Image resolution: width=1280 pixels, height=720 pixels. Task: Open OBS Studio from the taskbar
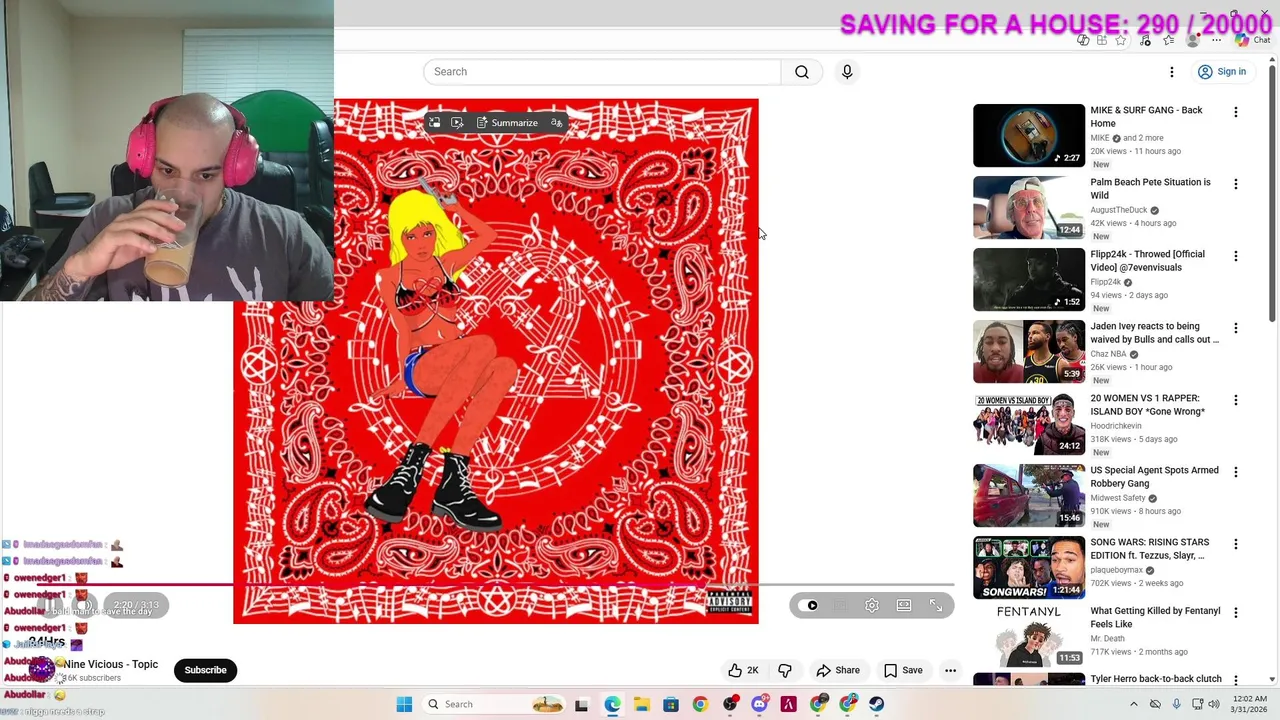[x=730, y=704]
